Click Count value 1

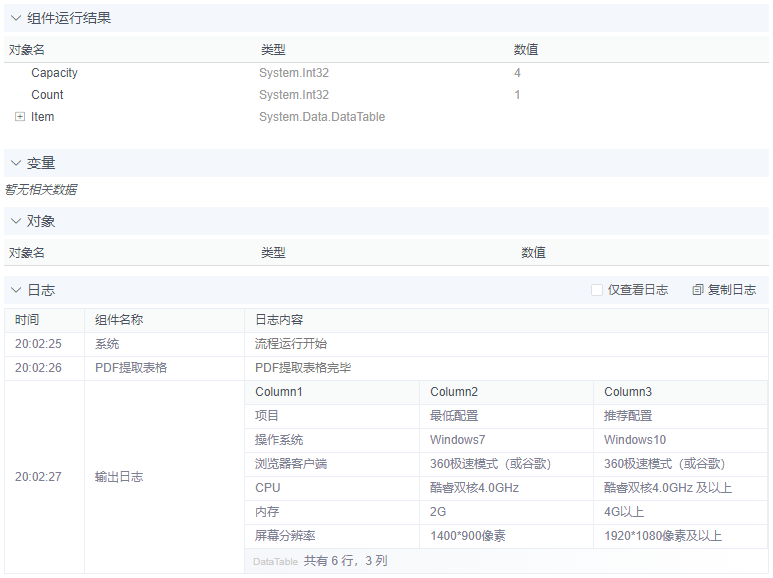517,95
